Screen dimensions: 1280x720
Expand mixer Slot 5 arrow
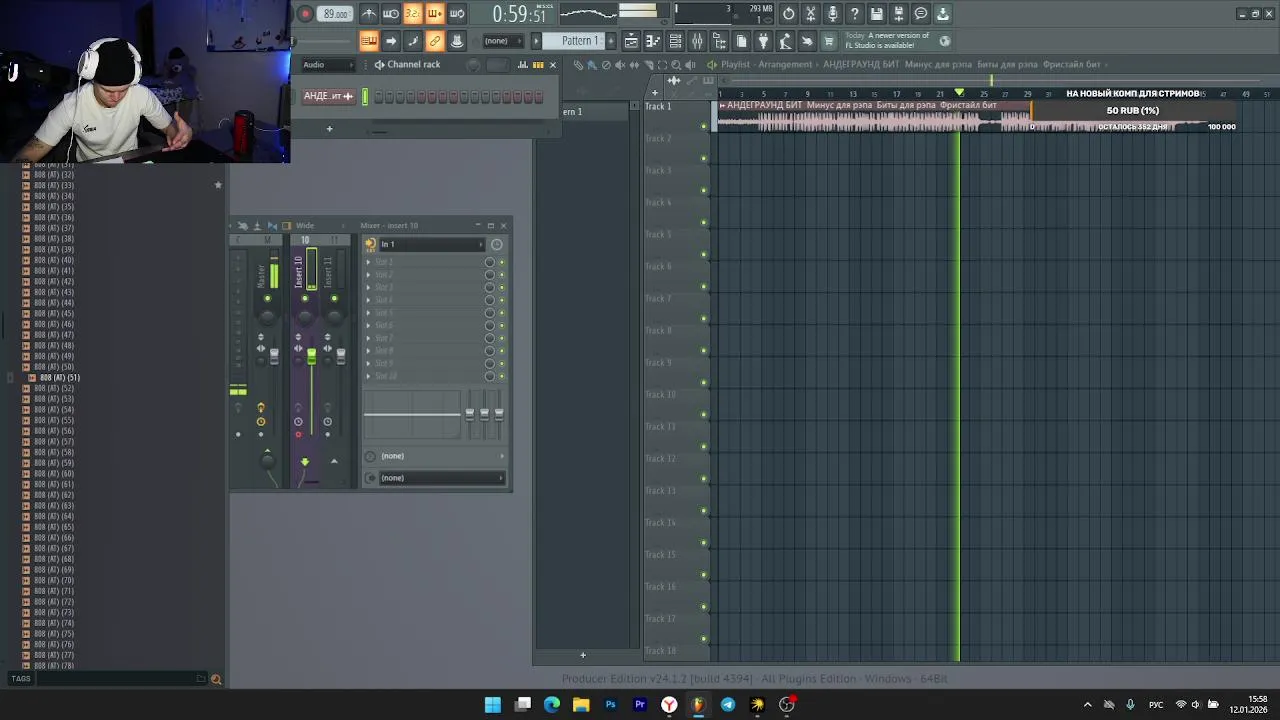click(368, 313)
